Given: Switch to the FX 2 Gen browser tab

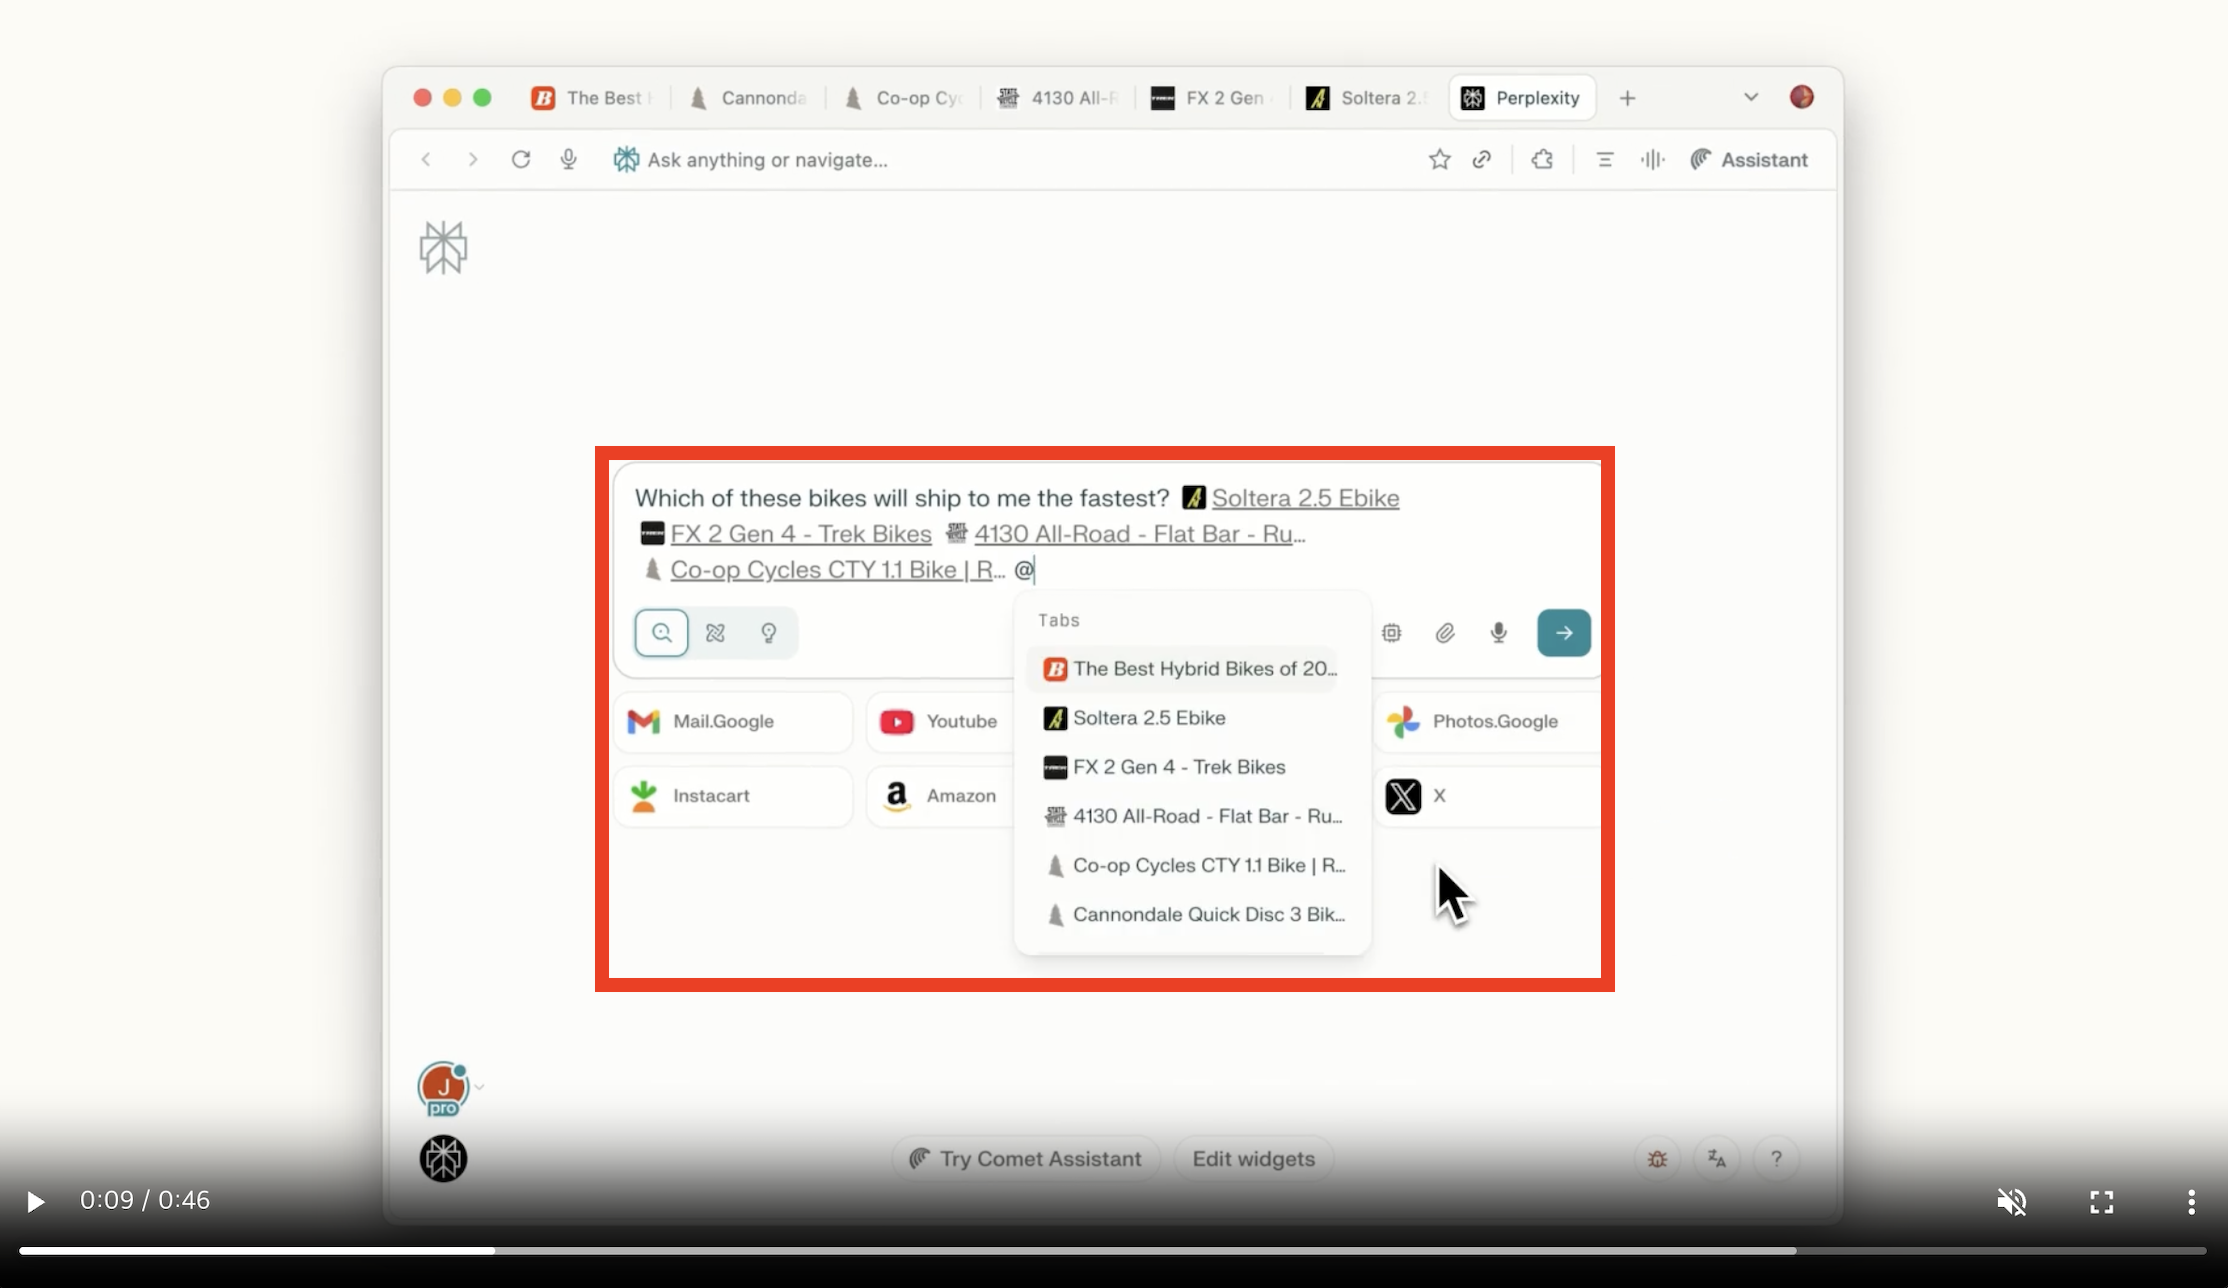Looking at the screenshot, I should click(1212, 98).
